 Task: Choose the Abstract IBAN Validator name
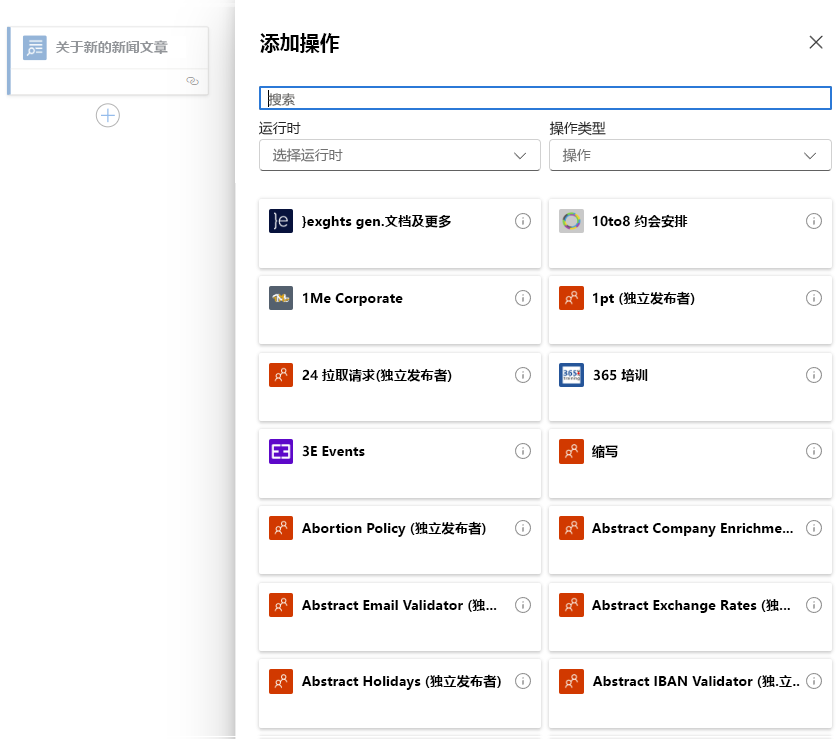point(696,682)
